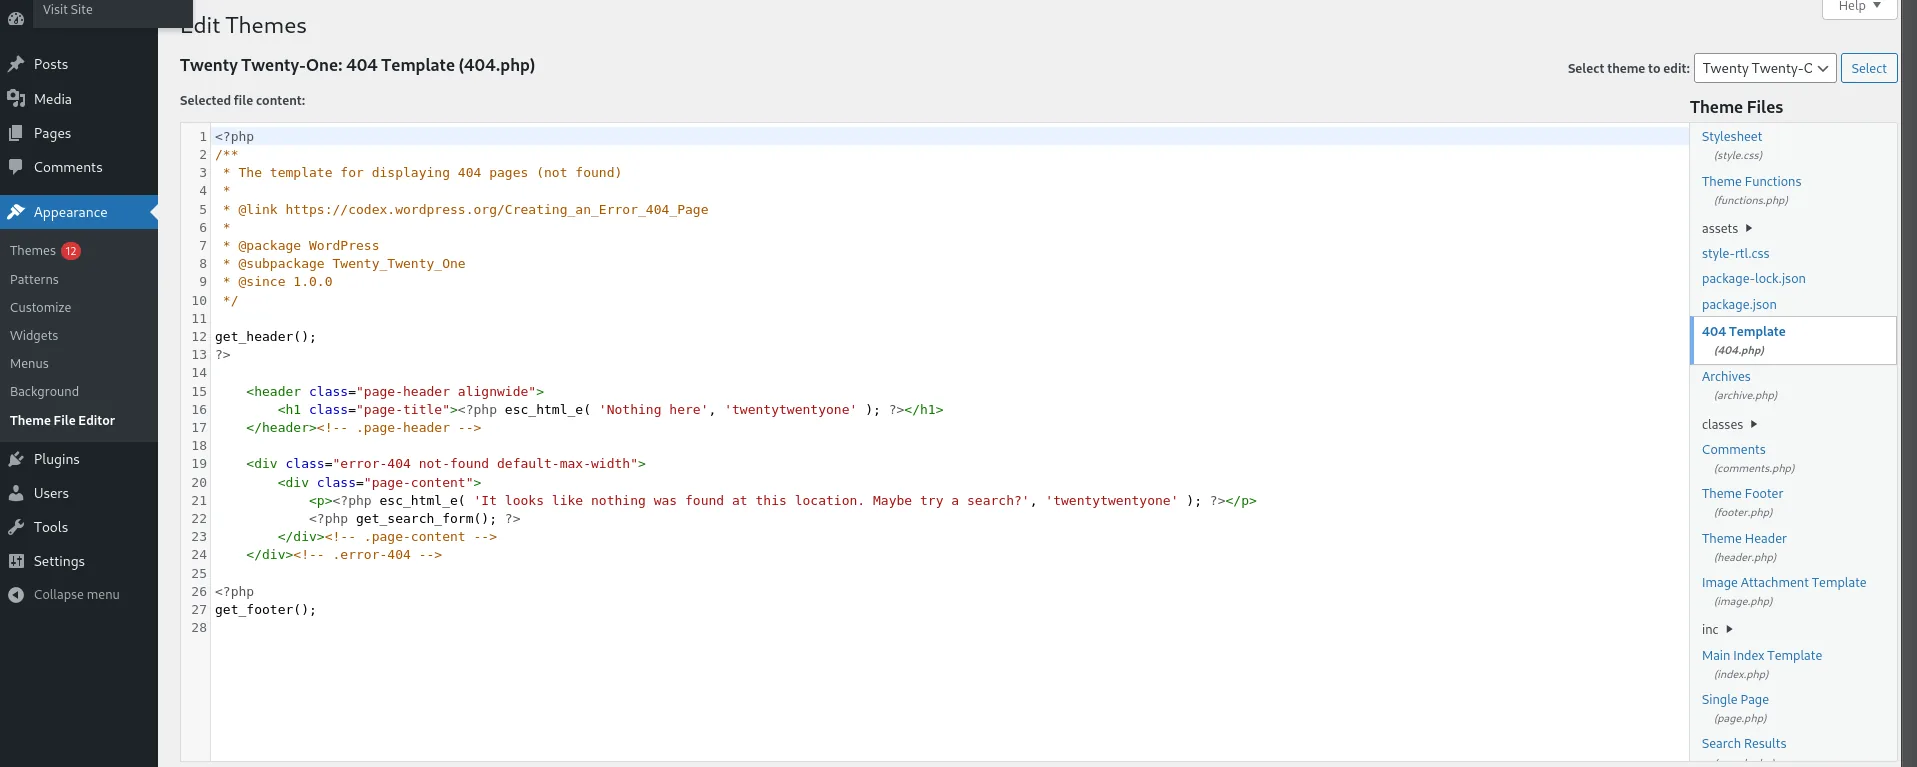Click the Comments speech bubble icon
The width and height of the screenshot is (1917, 767).
pyautogui.click(x=16, y=167)
